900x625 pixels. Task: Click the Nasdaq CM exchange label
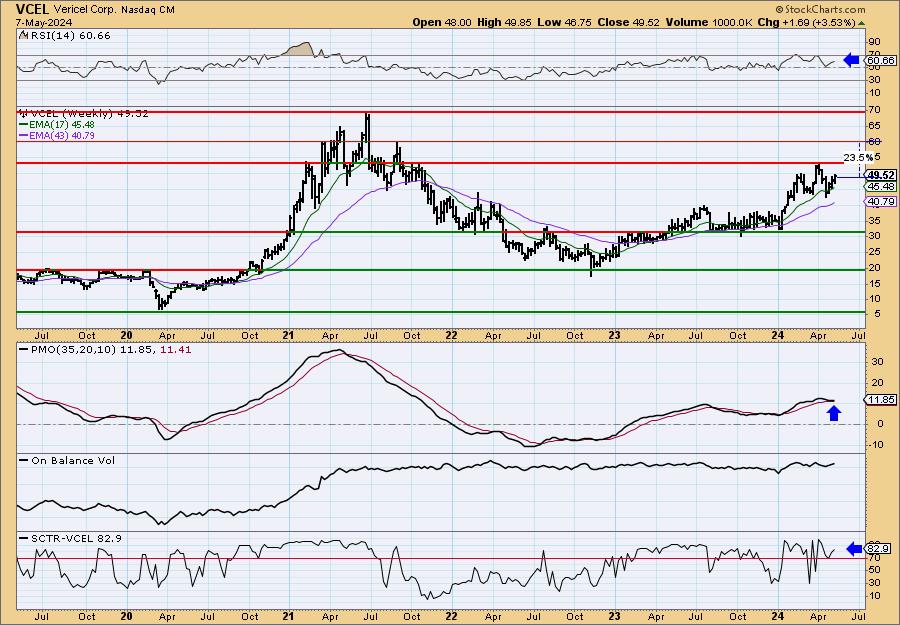pyautogui.click(x=146, y=10)
